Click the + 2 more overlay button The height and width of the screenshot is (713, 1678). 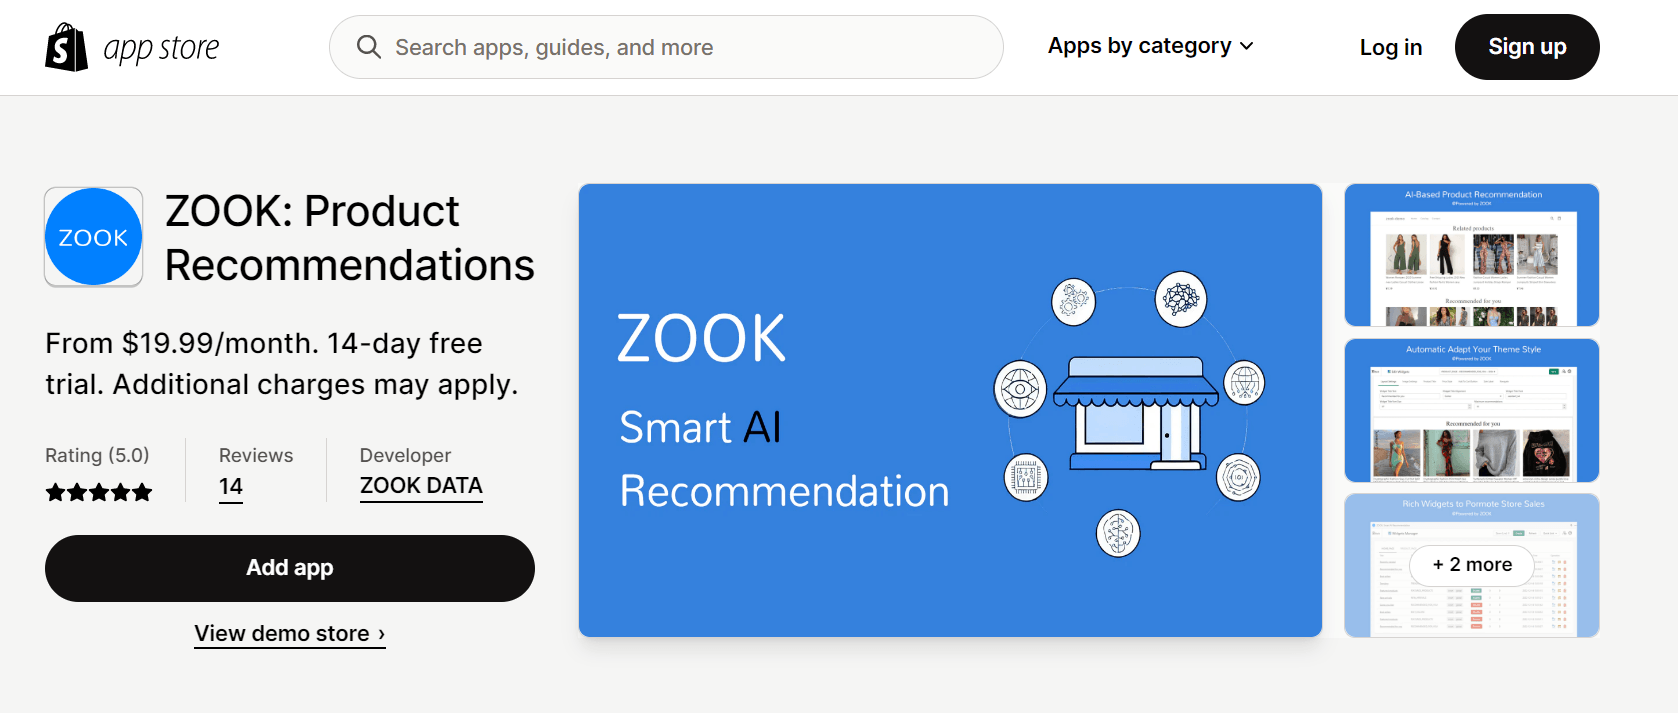[1470, 564]
